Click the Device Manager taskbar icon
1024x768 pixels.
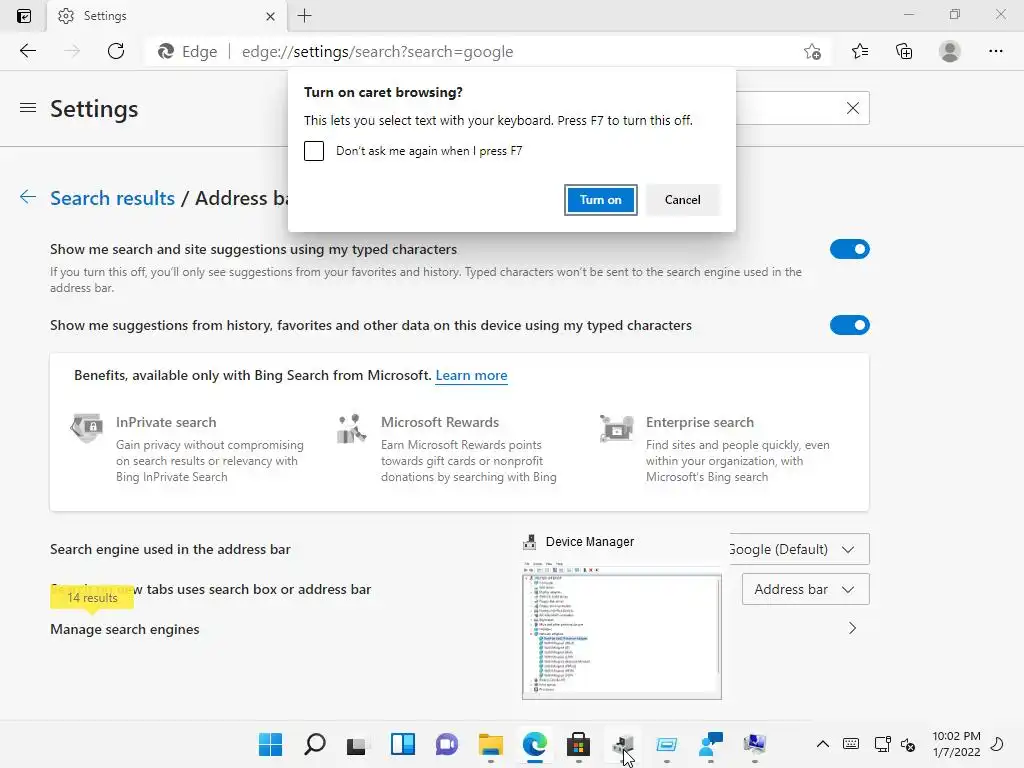point(622,744)
